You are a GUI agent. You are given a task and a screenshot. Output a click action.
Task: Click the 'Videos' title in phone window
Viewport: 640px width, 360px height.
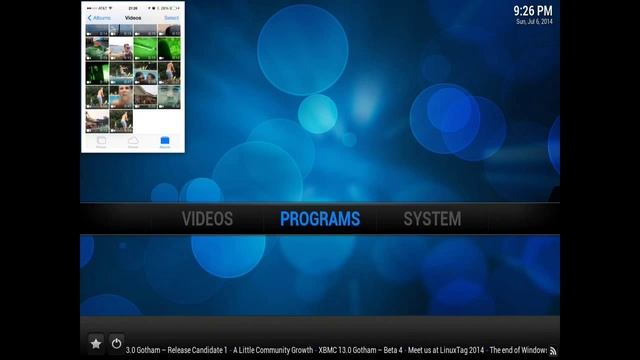tap(133, 18)
